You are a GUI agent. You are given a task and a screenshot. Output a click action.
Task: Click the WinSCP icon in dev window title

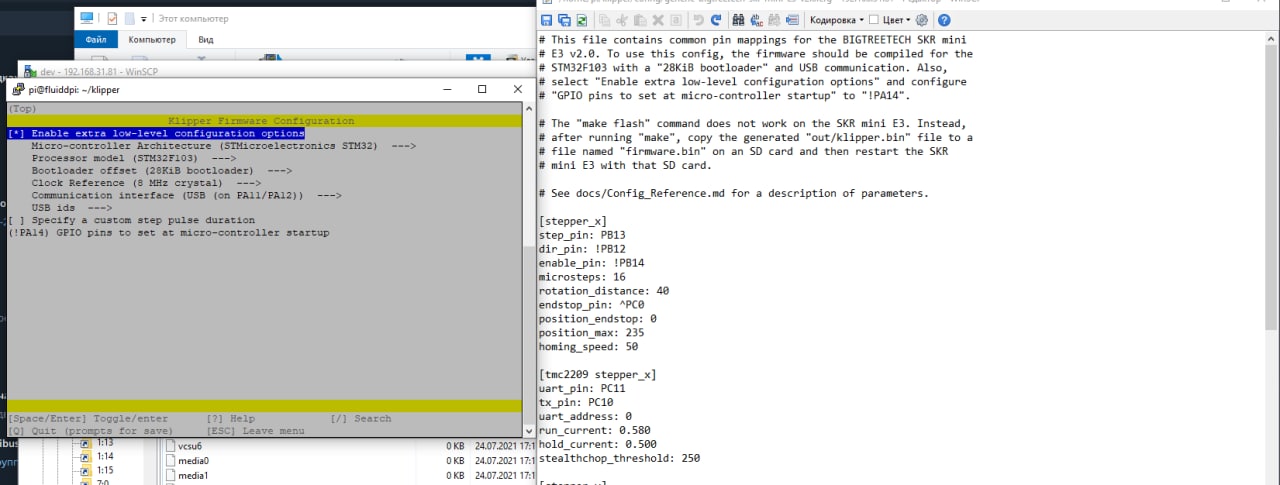(x=30, y=72)
